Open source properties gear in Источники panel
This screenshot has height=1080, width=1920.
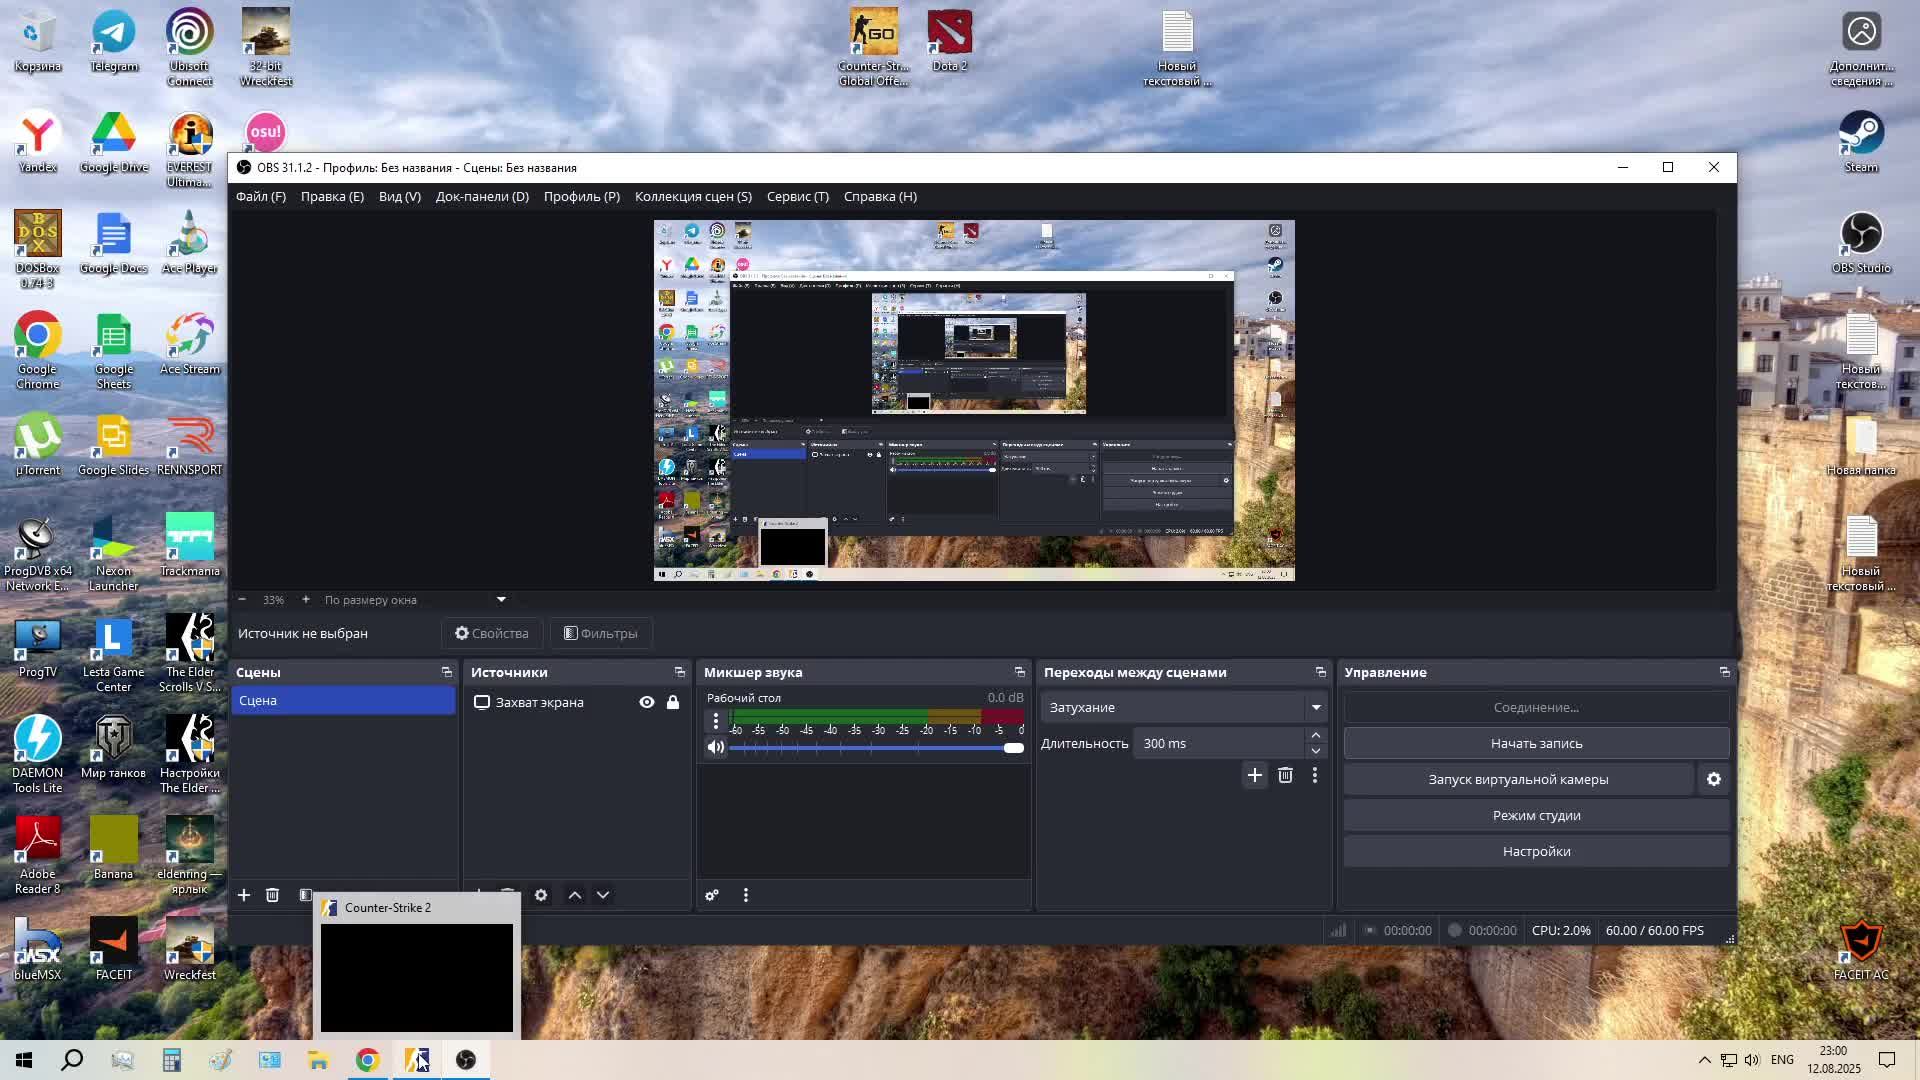coord(541,895)
